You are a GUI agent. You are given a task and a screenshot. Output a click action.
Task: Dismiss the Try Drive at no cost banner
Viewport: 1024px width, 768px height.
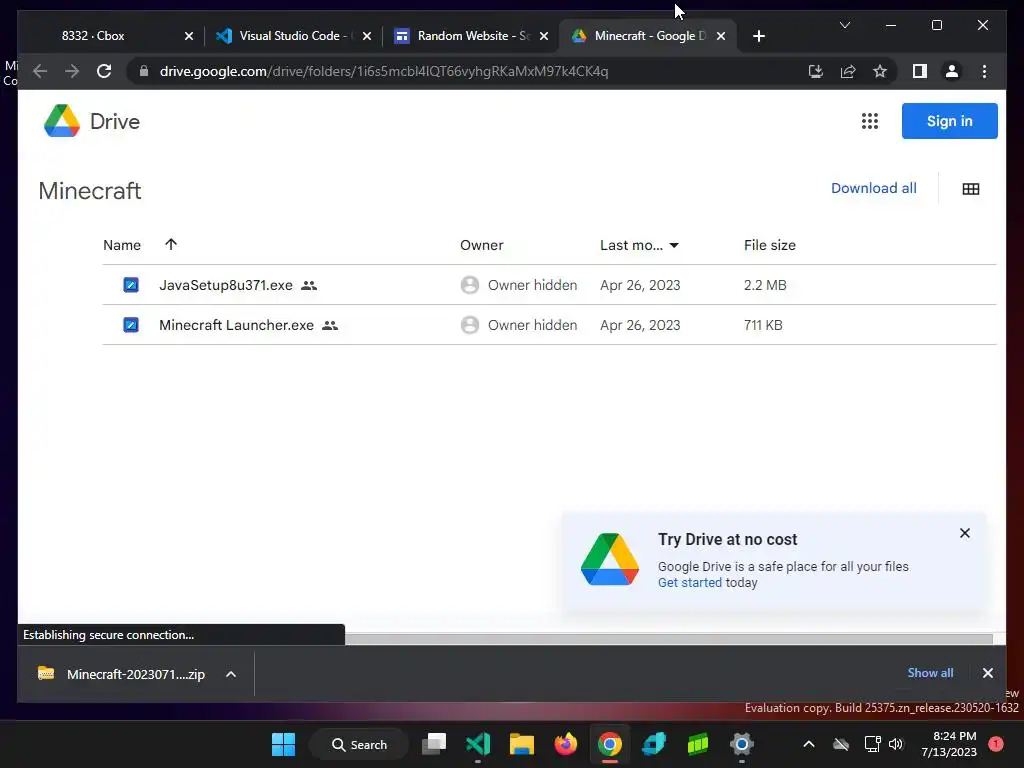965,533
